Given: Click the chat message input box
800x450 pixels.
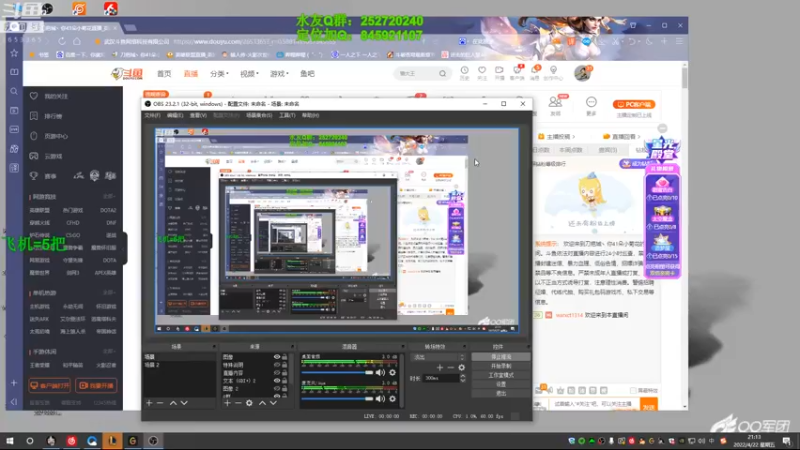Looking at the screenshot, I should [593, 404].
